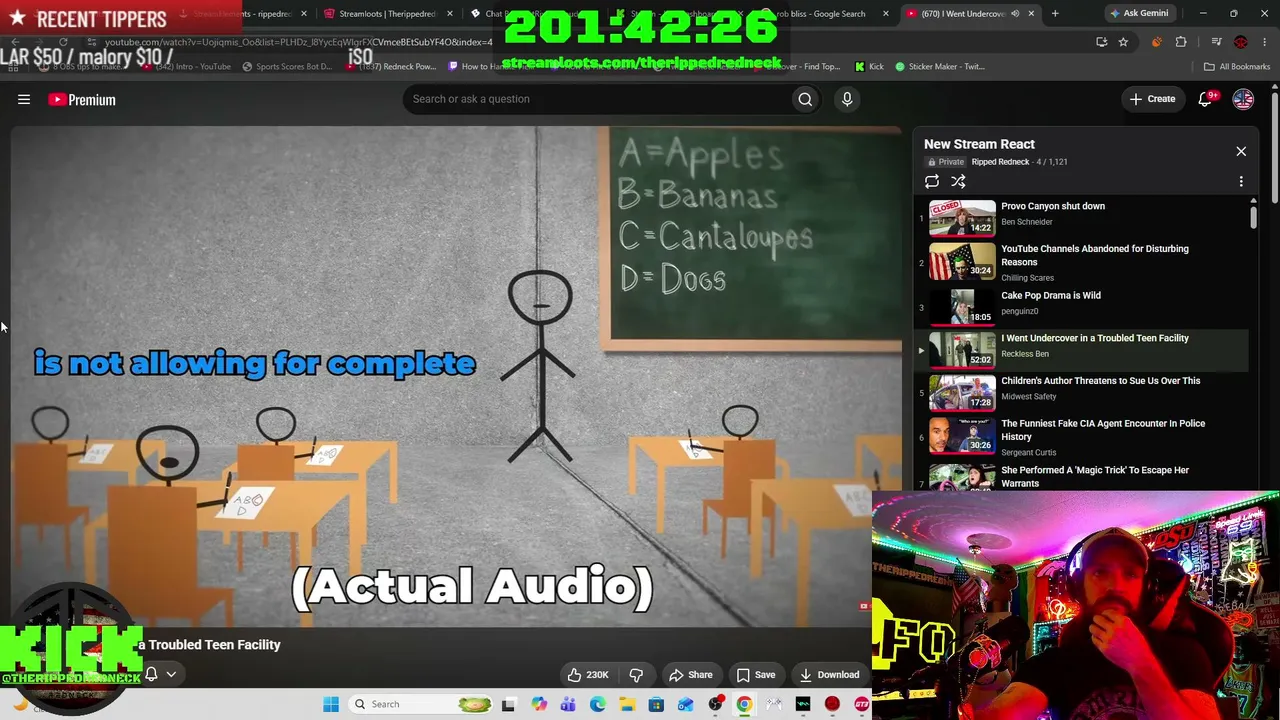Screen dimensions: 1280x720
Task: Open the YouTube account avatar menu
Action: click(1243, 99)
